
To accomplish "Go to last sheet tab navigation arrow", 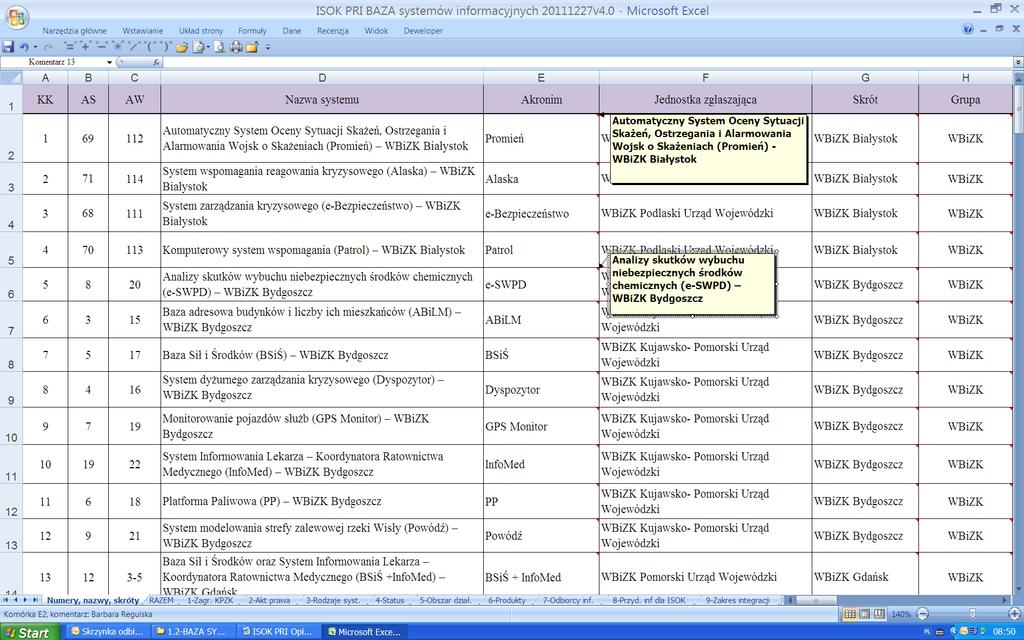I will click(35, 600).
